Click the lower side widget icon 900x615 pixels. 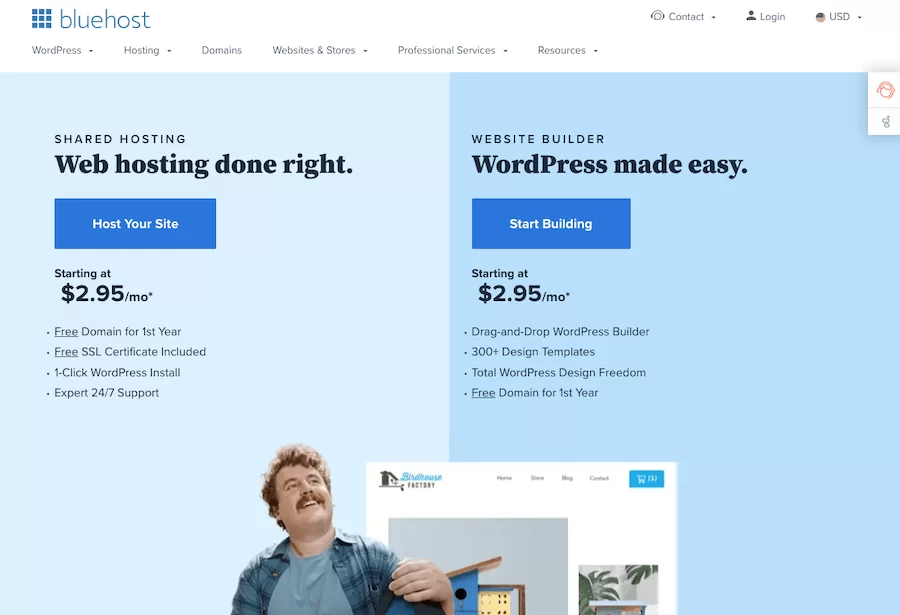[x=886, y=121]
